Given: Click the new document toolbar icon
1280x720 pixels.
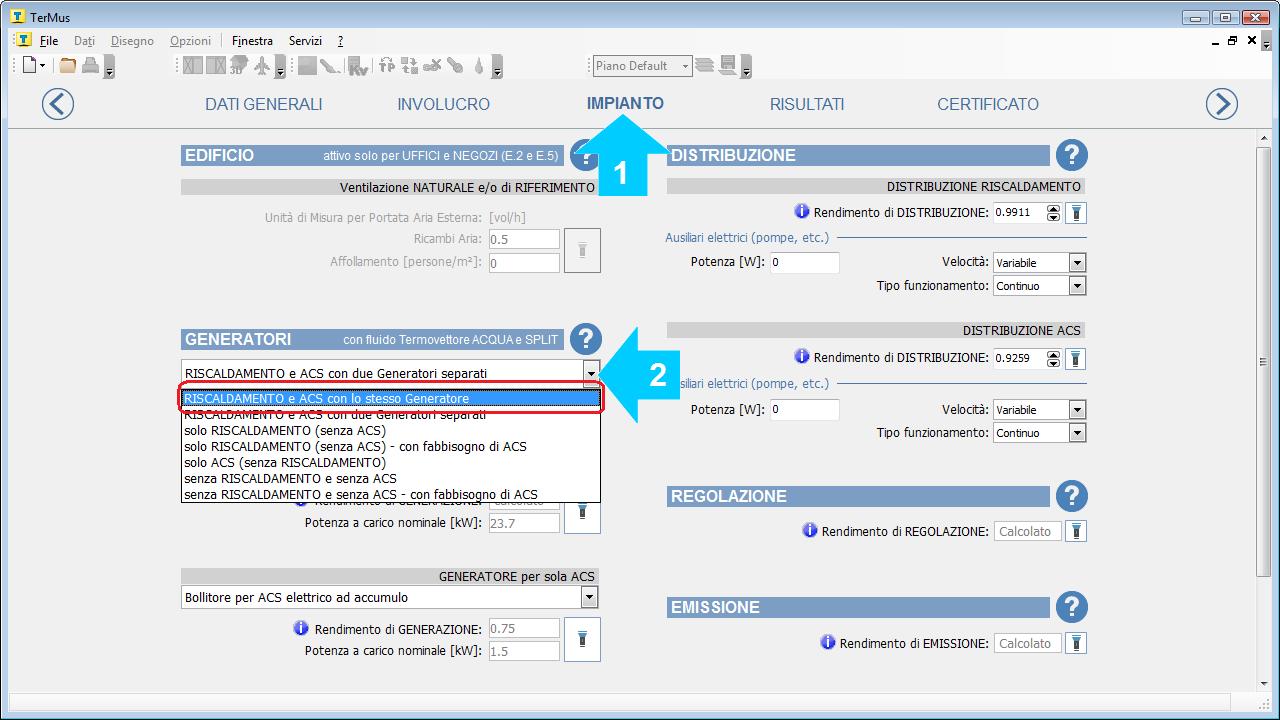Looking at the screenshot, I should click(x=29, y=66).
